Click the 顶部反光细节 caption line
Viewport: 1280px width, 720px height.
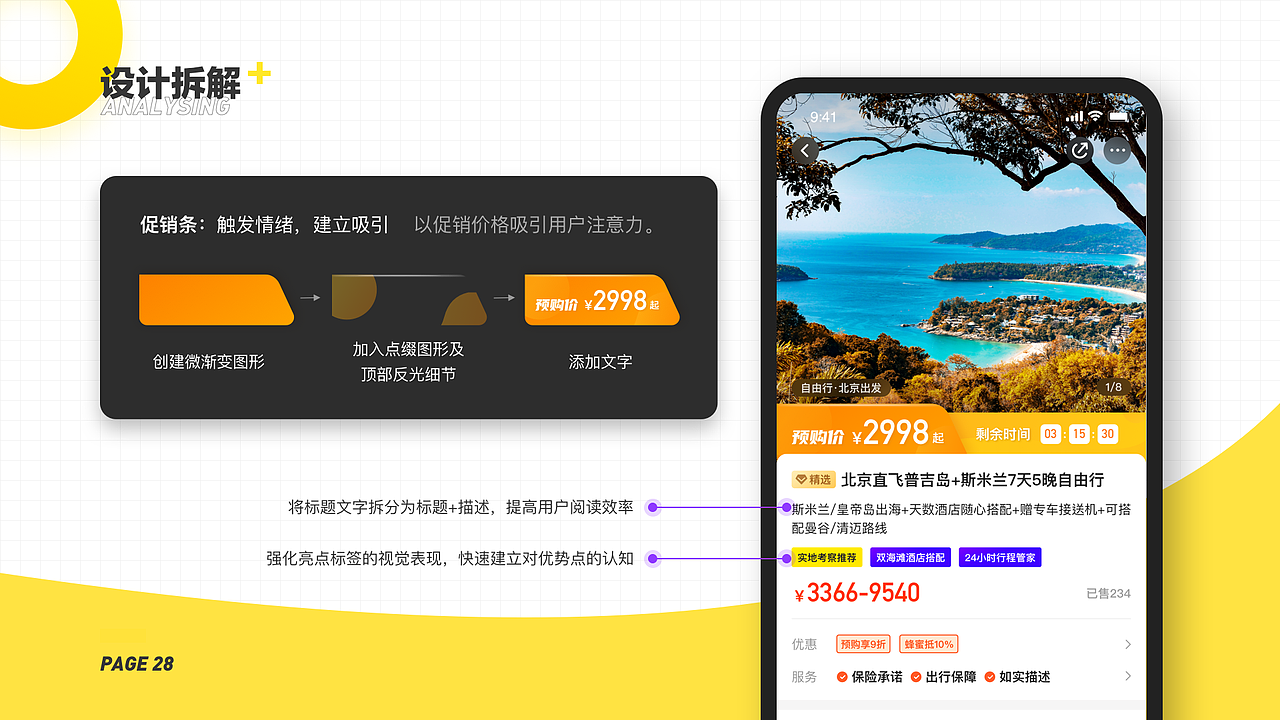pyautogui.click(x=408, y=375)
